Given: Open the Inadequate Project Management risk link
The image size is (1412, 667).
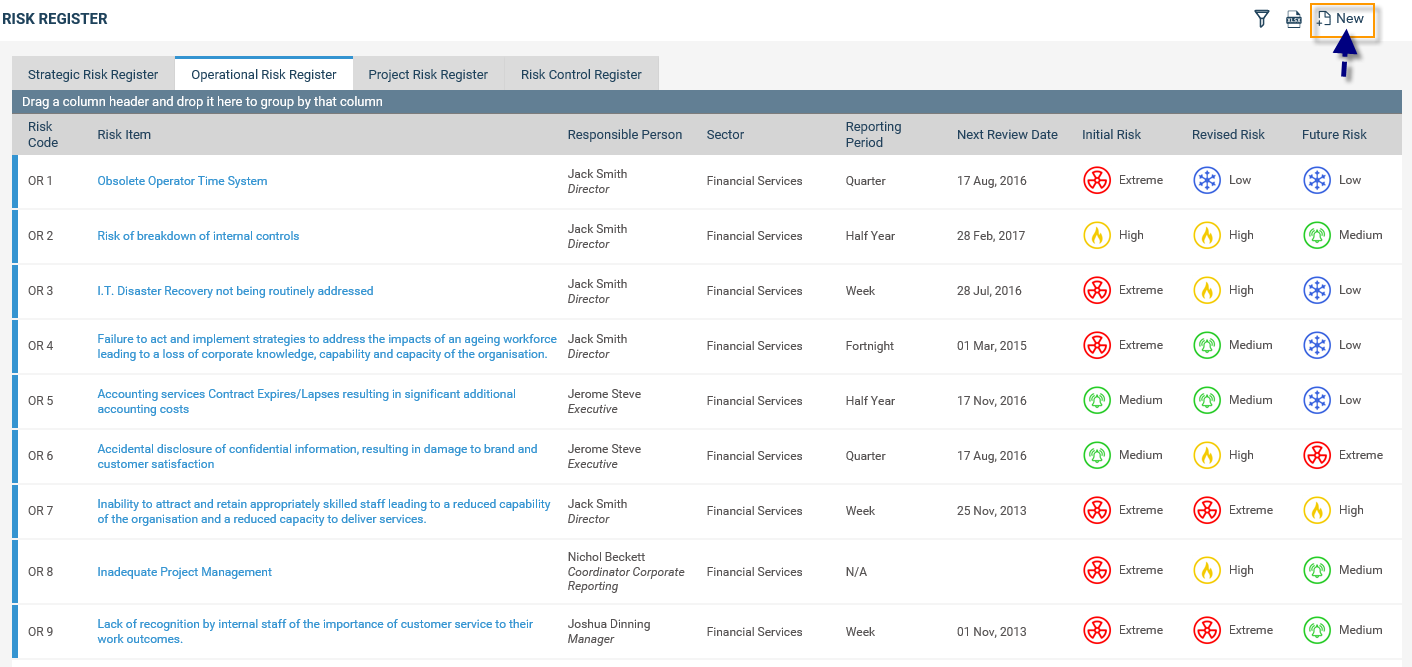Looking at the screenshot, I should pyautogui.click(x=184, y=570).
